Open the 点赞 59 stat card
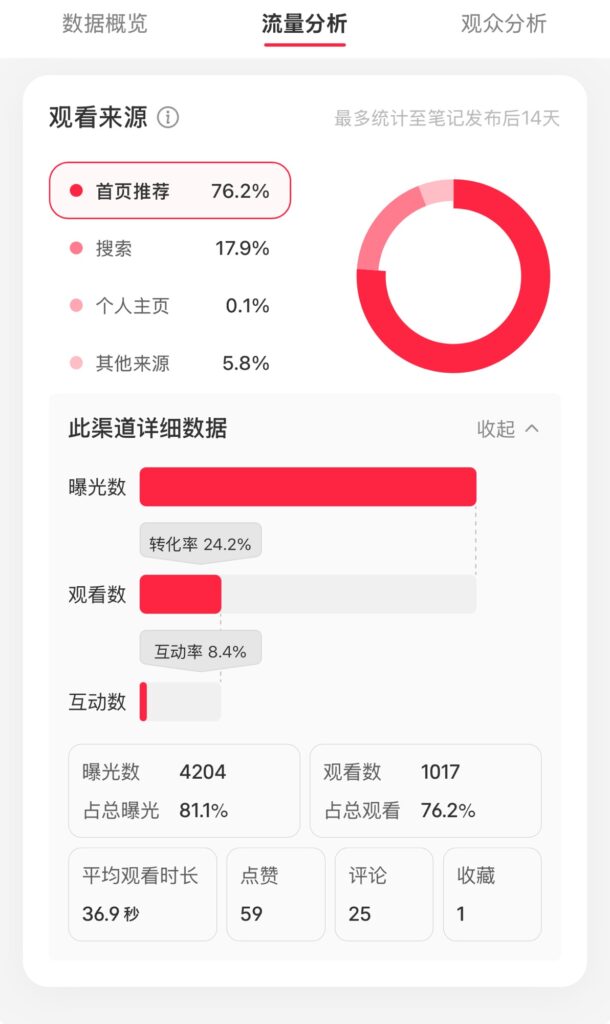Viewport: 610px width, 1024px height. click(276, 894)
